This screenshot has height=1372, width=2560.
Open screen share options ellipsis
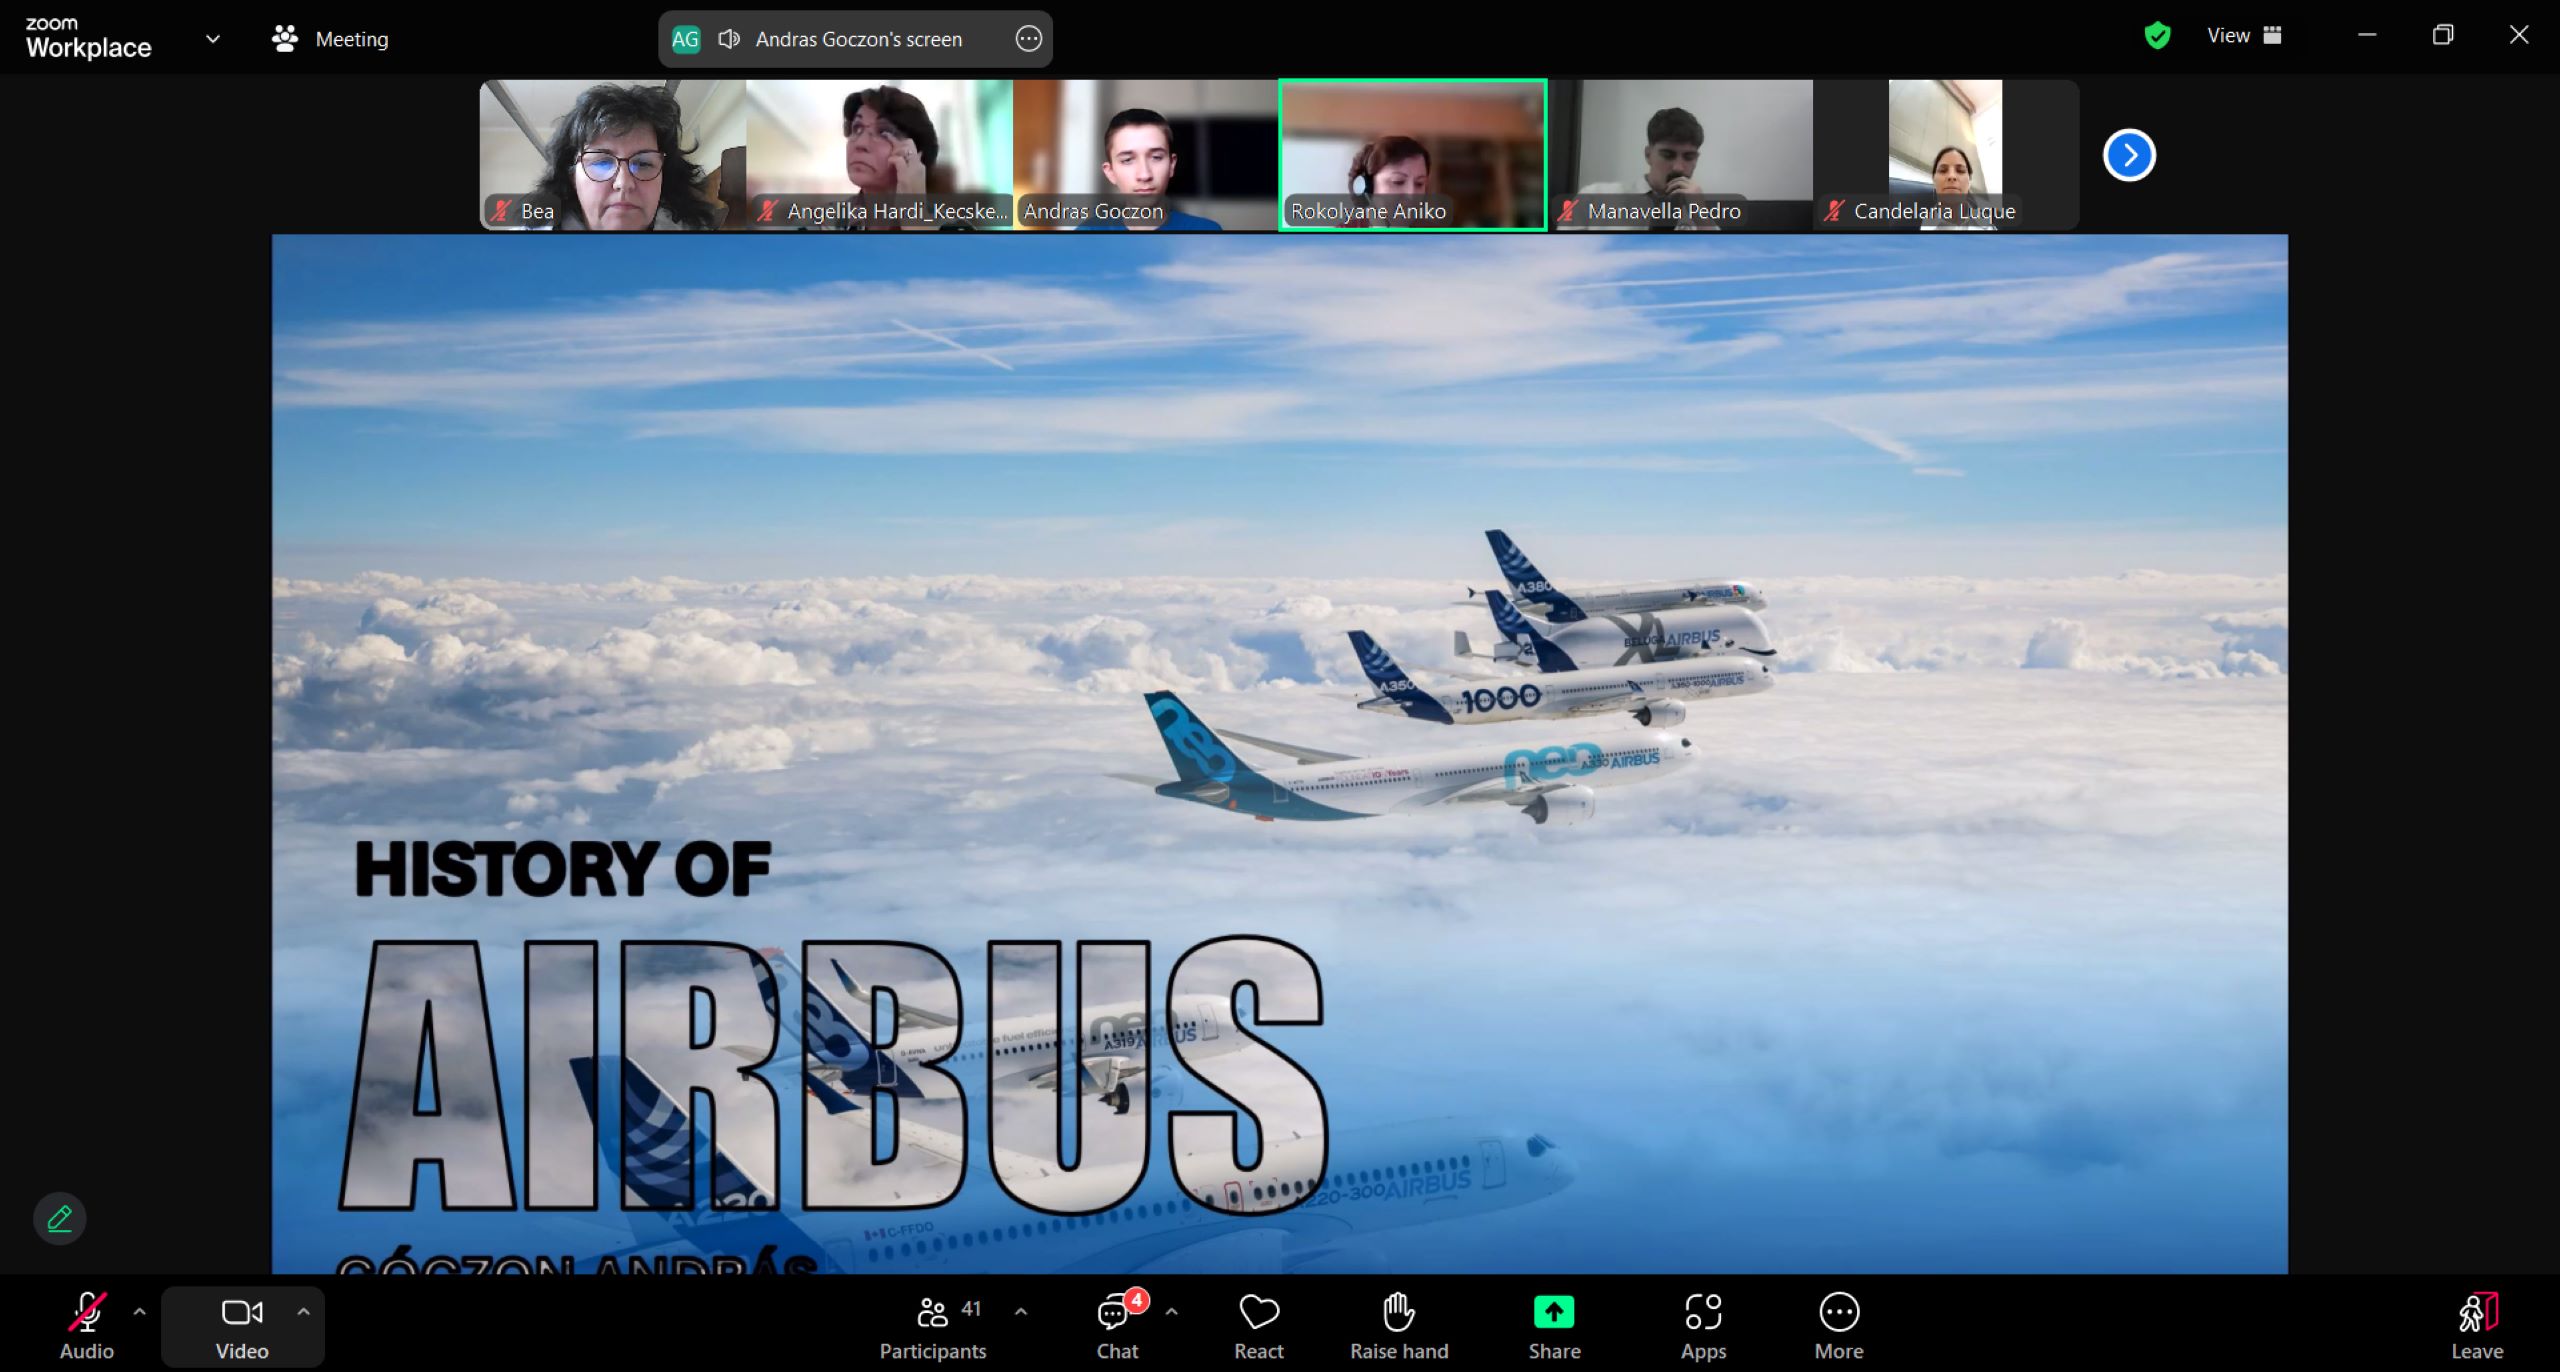[1029, 39]
